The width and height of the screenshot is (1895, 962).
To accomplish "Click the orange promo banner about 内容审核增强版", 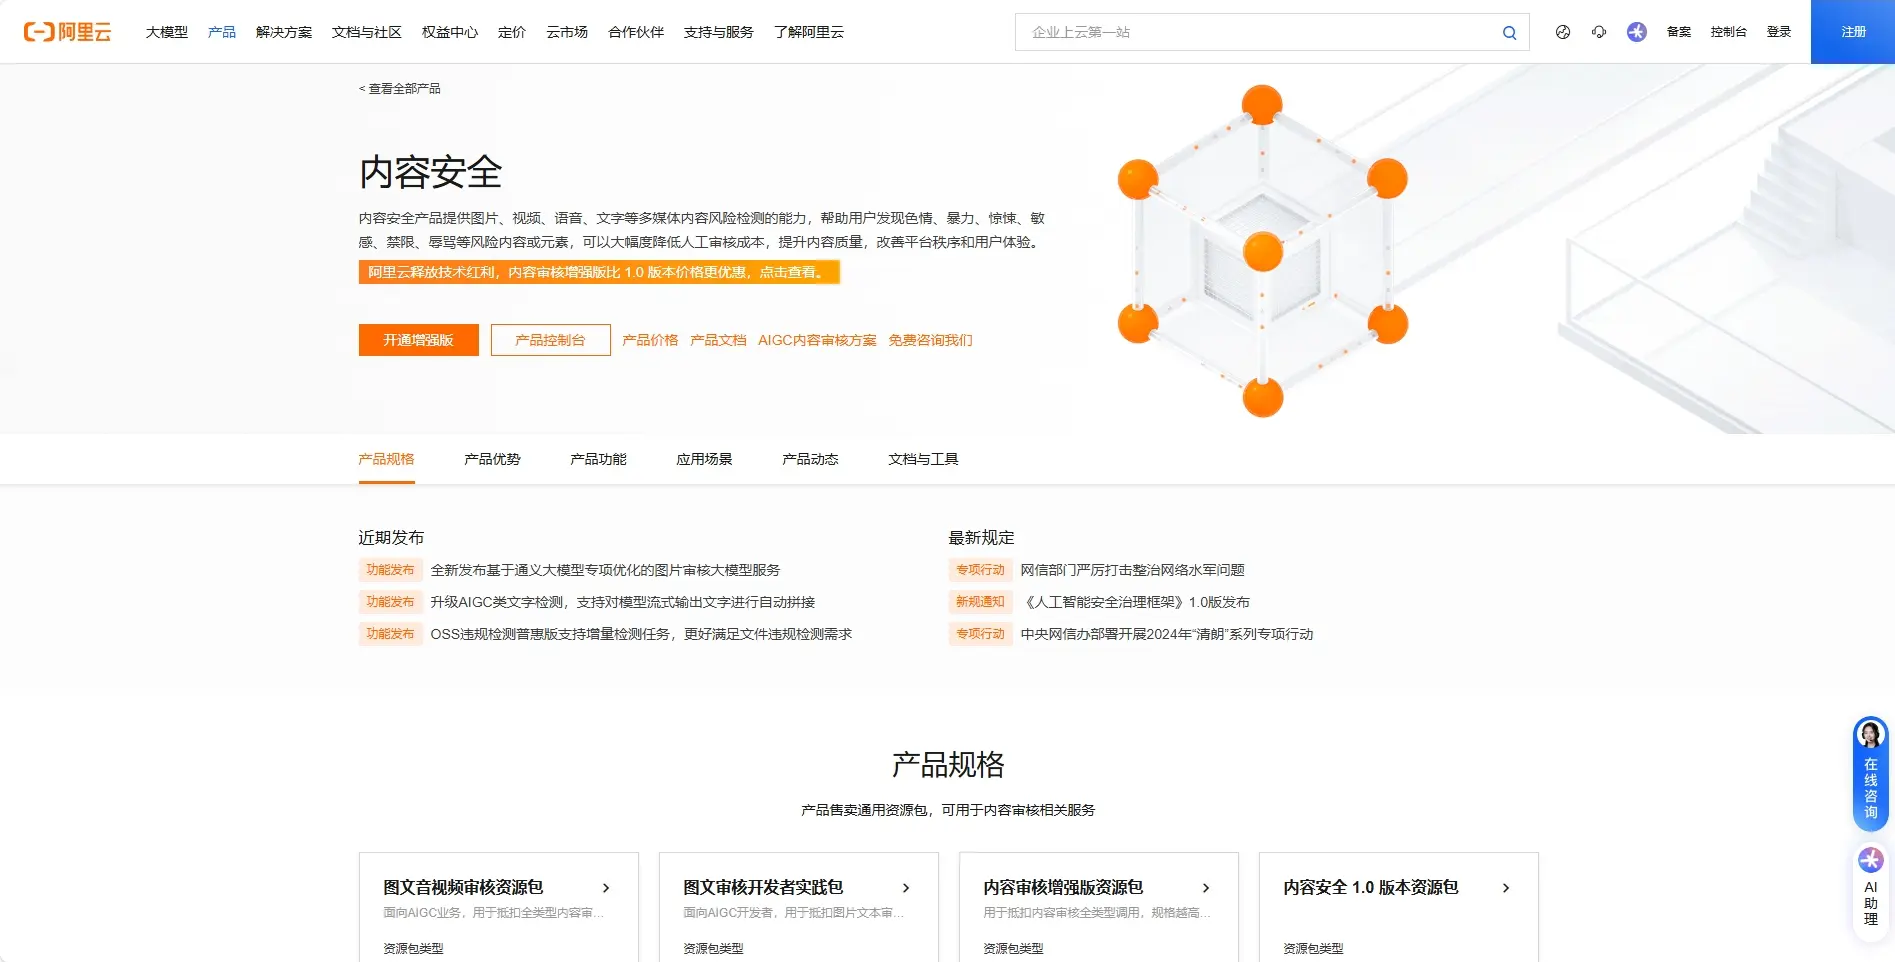I will (x=599, y=272).
